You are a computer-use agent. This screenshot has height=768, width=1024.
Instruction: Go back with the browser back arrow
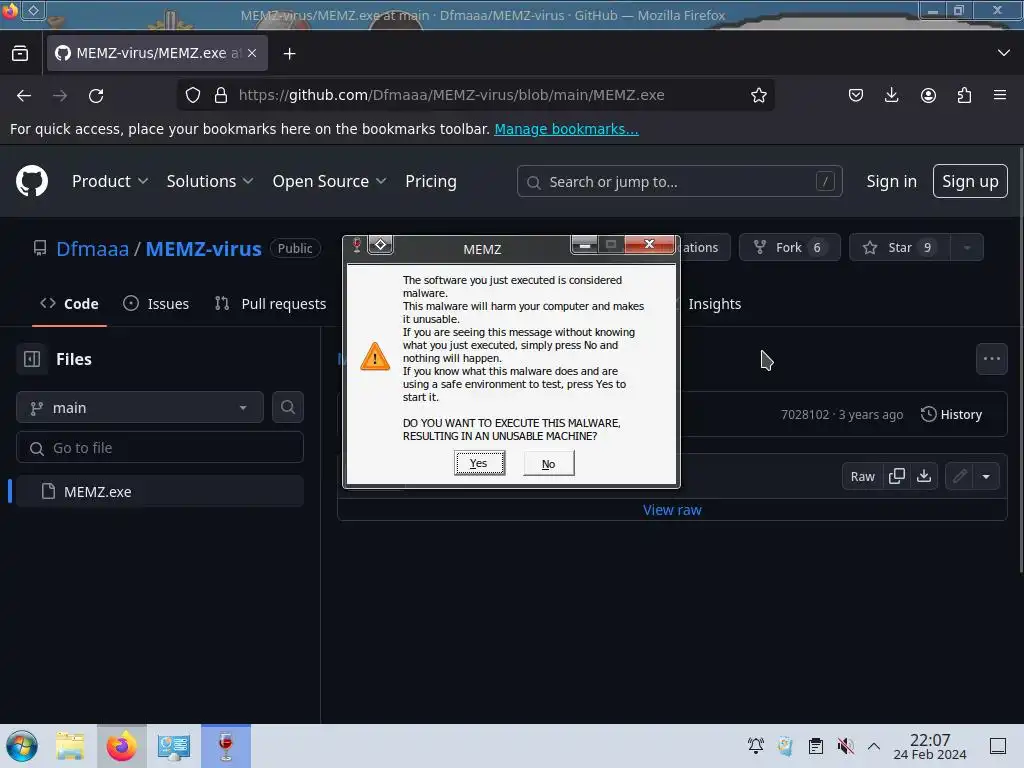coord(24,95)
